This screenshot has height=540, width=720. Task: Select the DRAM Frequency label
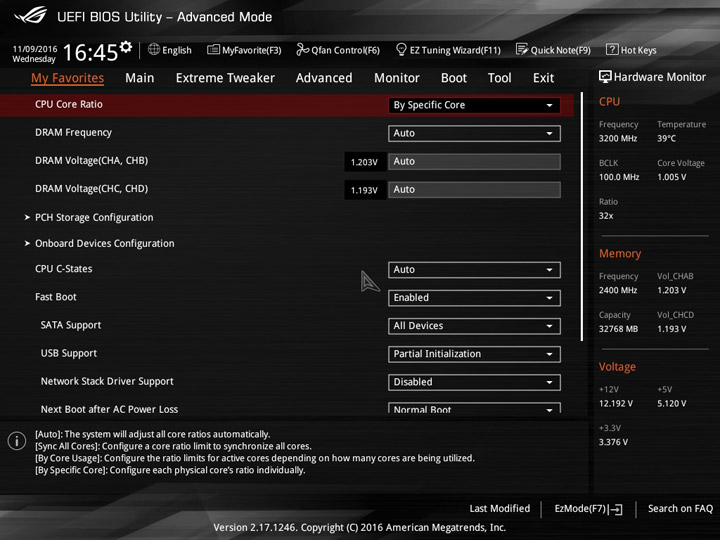(73, 133)
